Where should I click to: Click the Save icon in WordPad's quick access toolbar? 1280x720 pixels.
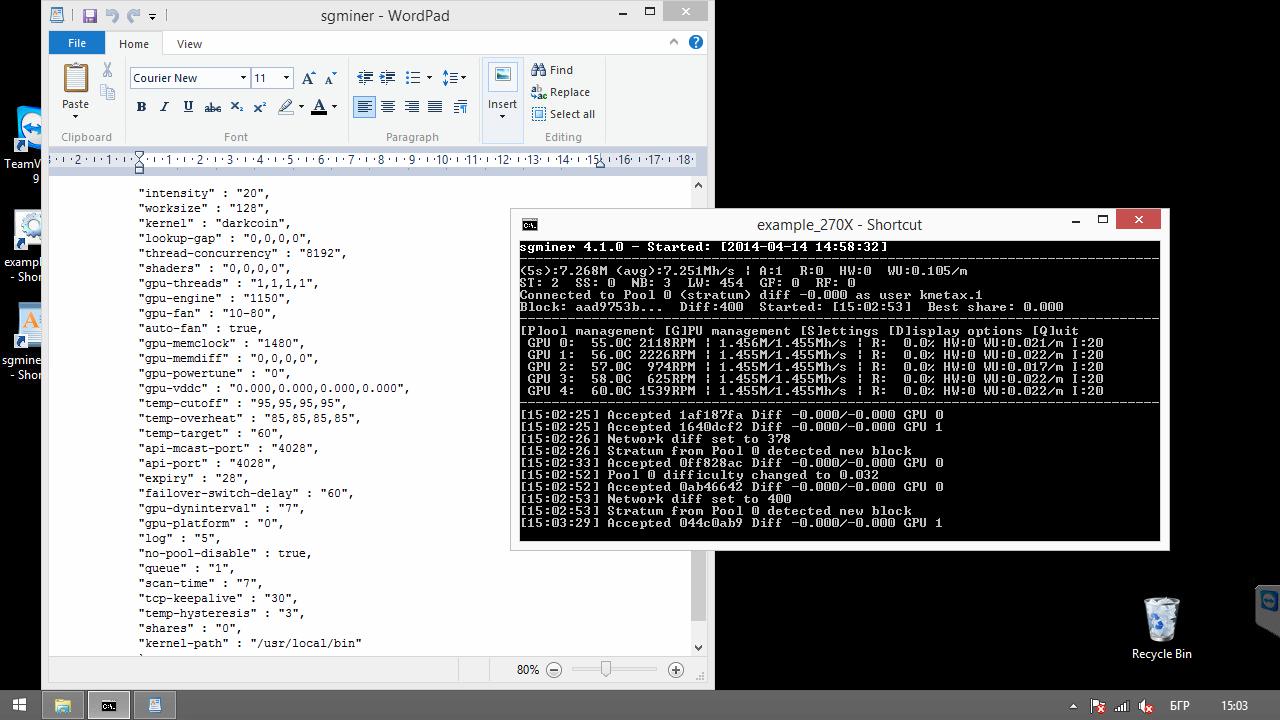(x=89, y=16)
